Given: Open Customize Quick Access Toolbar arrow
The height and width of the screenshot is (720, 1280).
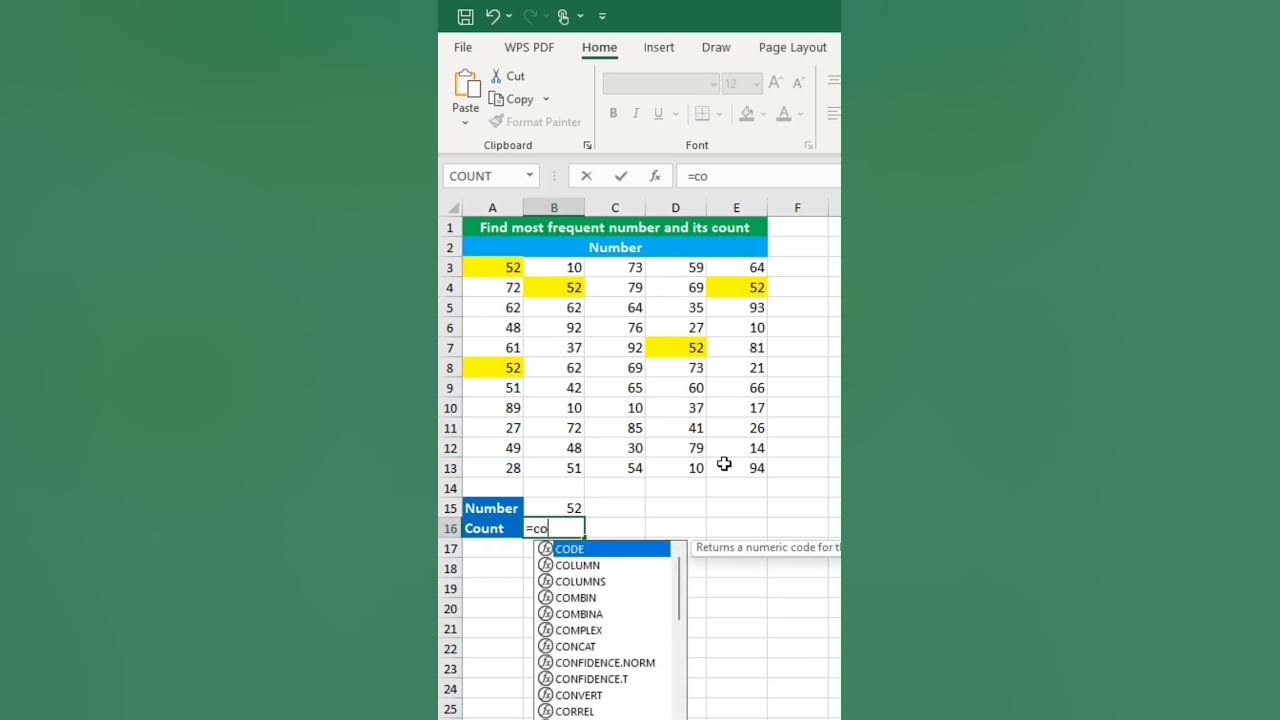Looking at the screenshot, I should click(602, 16).
